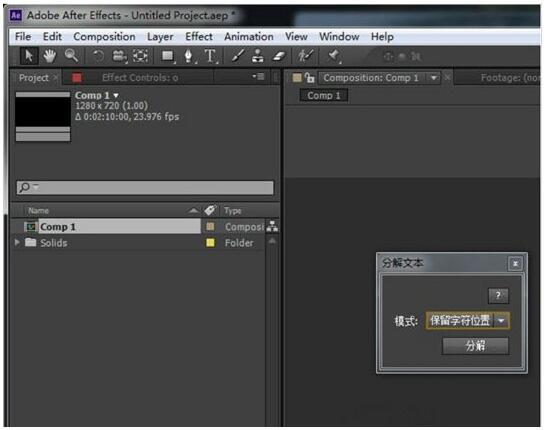550x430 pixels.
Task: Open the View menu
Action: click(296, 36)
